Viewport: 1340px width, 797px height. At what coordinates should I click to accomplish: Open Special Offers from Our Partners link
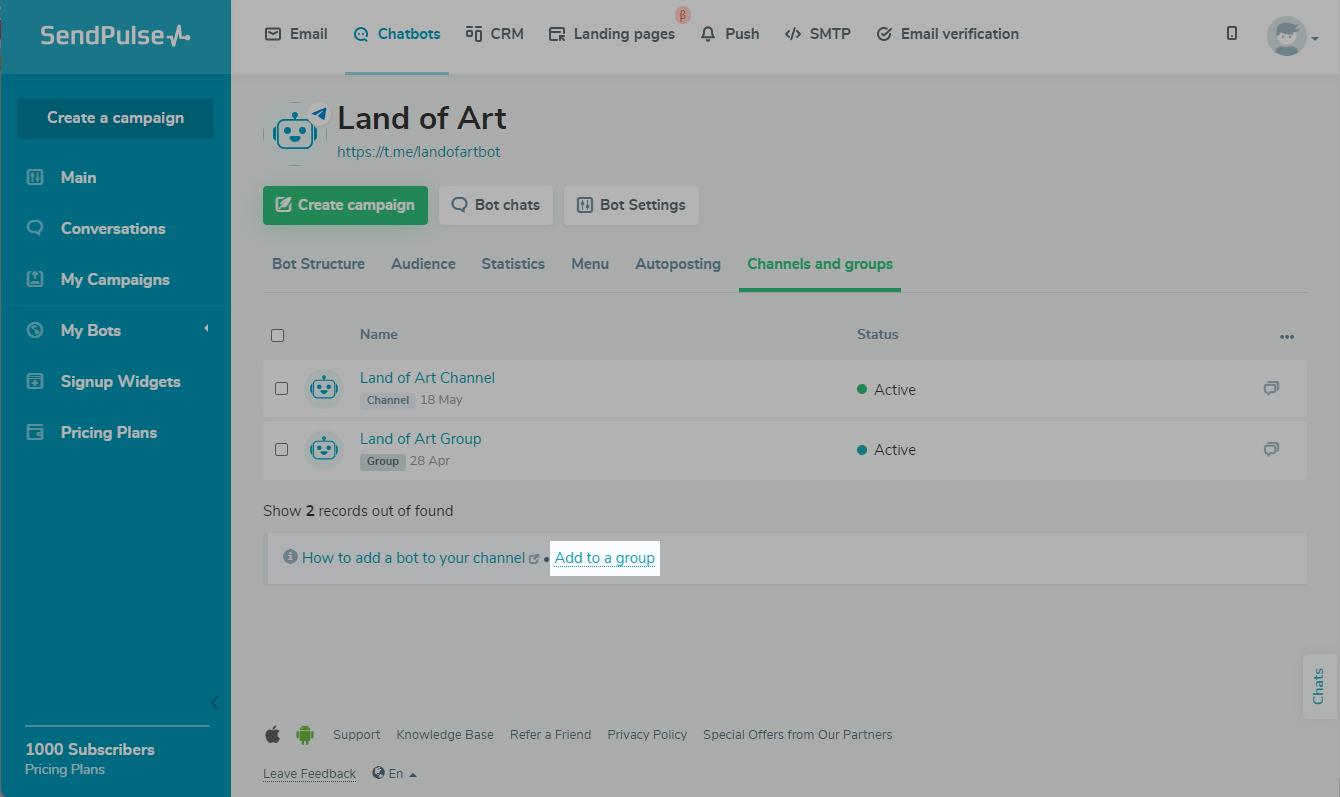(x=798, y=735)
